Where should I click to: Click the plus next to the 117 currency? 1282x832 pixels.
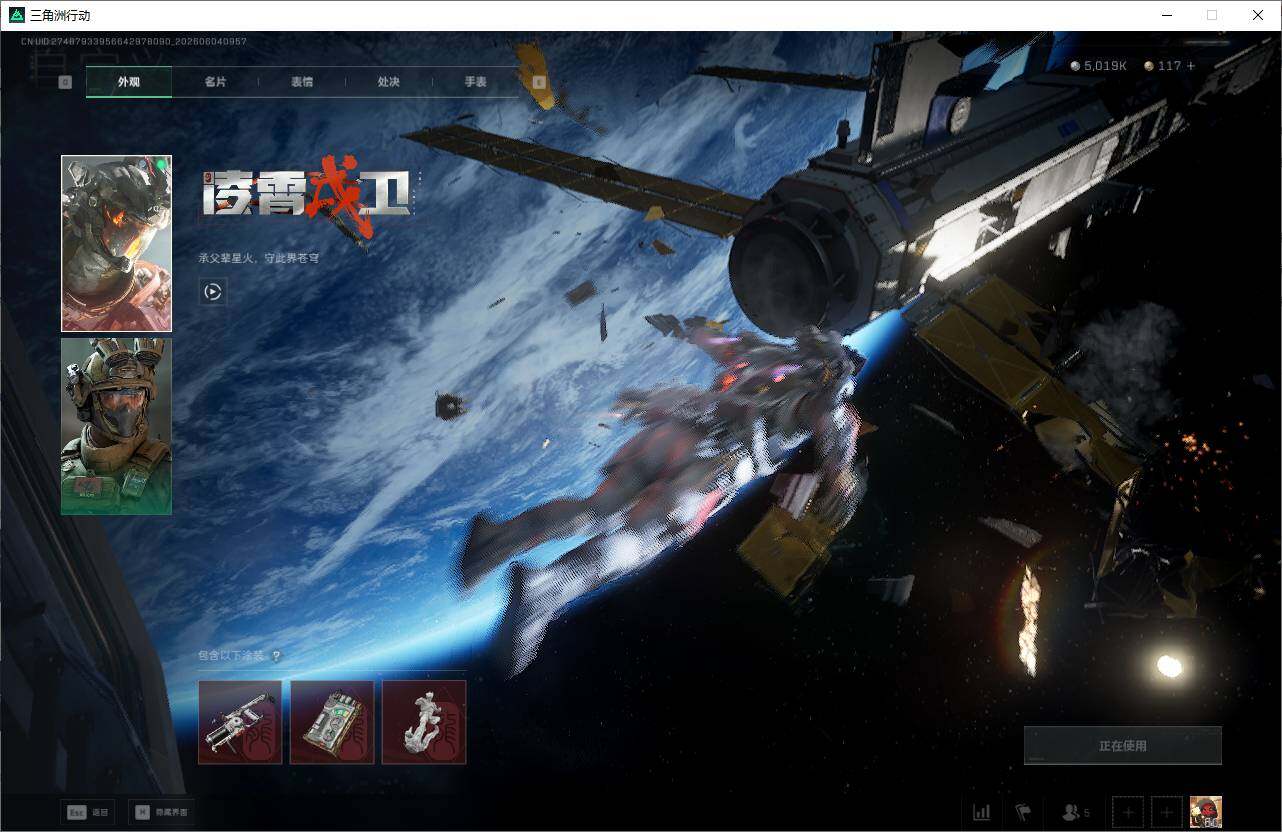point(1190,66)
